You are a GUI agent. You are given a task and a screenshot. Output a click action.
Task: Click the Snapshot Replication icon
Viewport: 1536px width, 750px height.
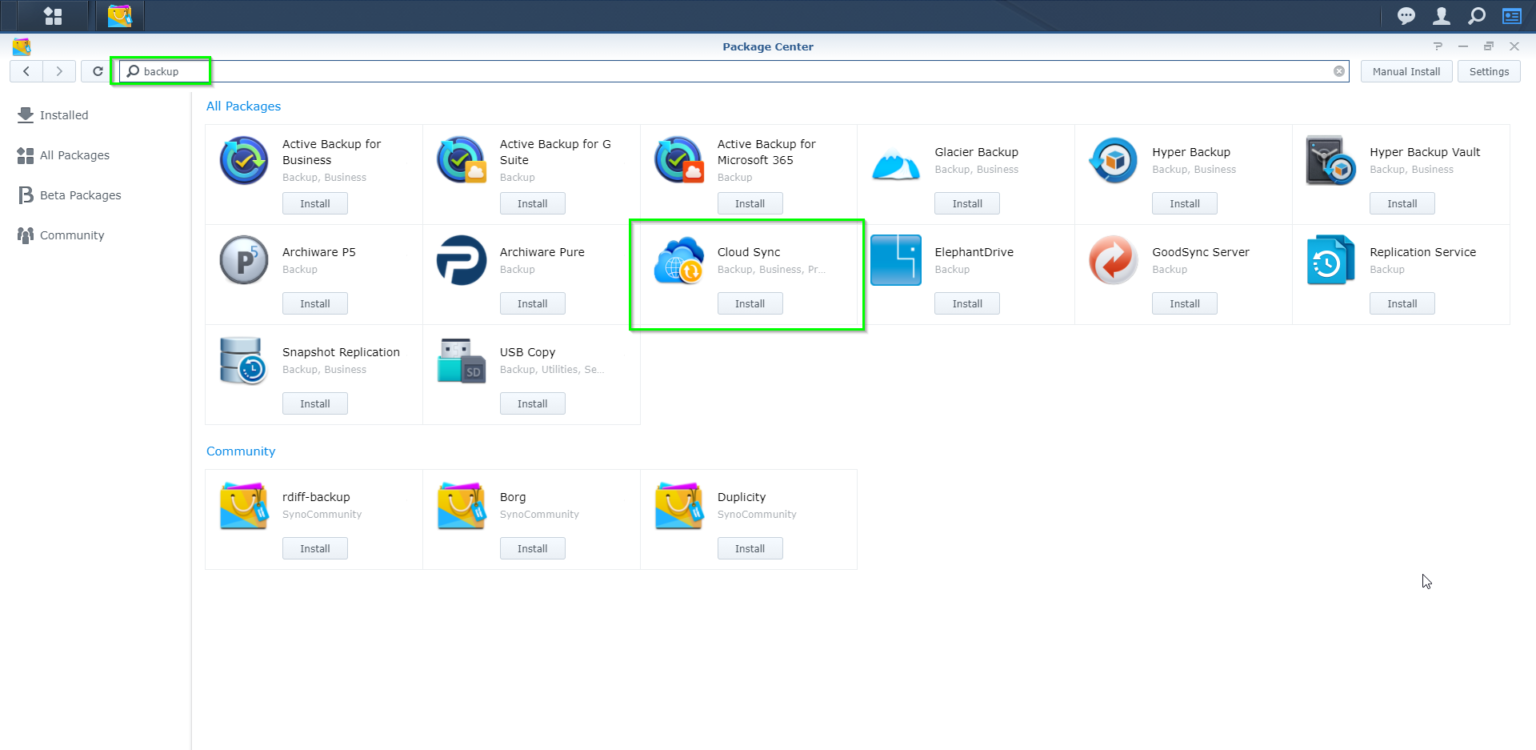click(243, 359)
